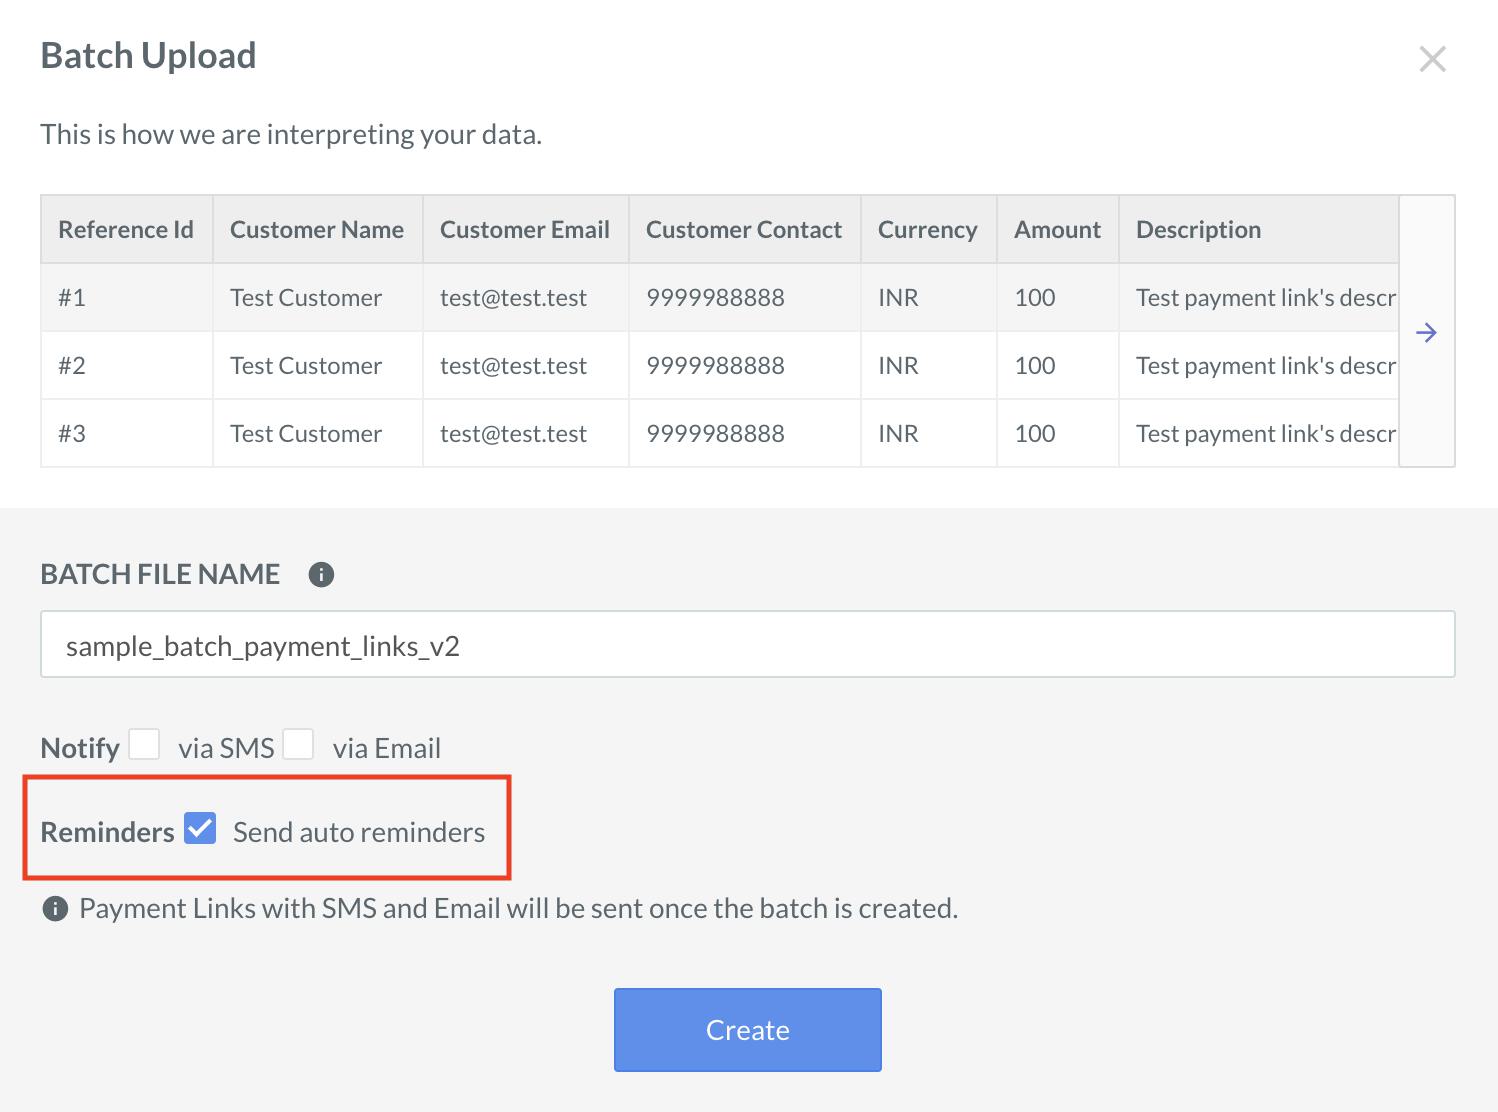Image resolution: width=1498 pixels, height=1112 pixels.
Task: Click the Customer Contact column header
Action: tap(744, 230)
